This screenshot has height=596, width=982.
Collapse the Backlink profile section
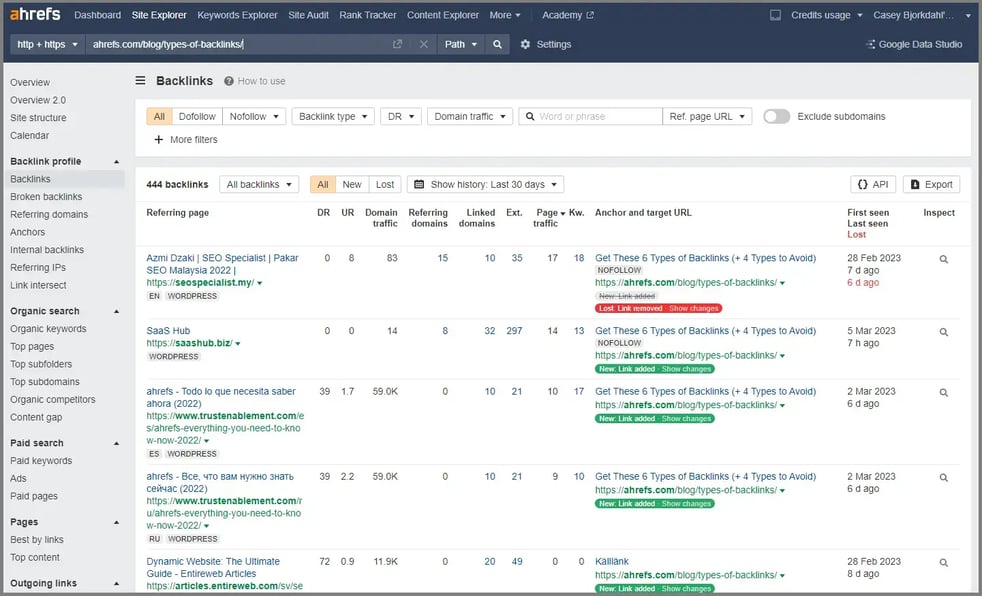[x=116, y=162]
